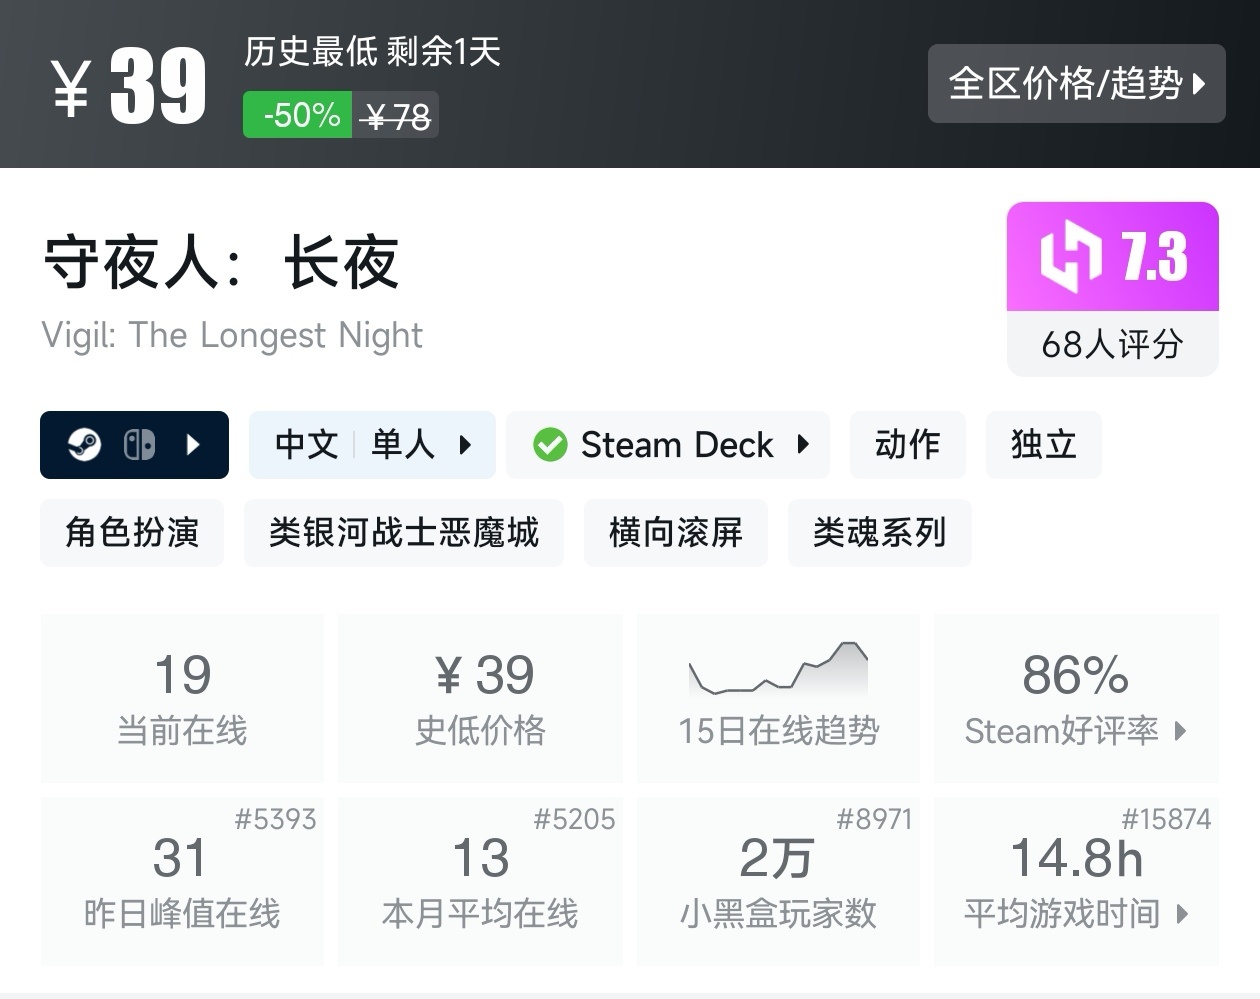The height and width of the screenshot is (999, 1260).
Task: Expand the platform list arrow
Action: tap(194, 445)
